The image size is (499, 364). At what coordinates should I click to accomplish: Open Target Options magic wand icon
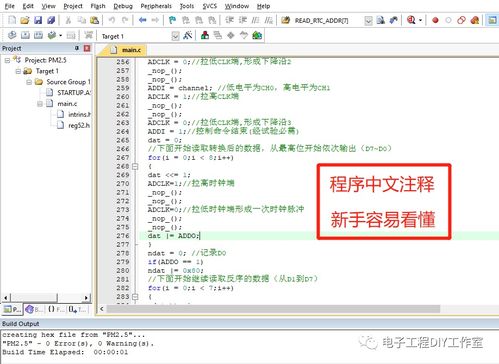coord(188,35)
